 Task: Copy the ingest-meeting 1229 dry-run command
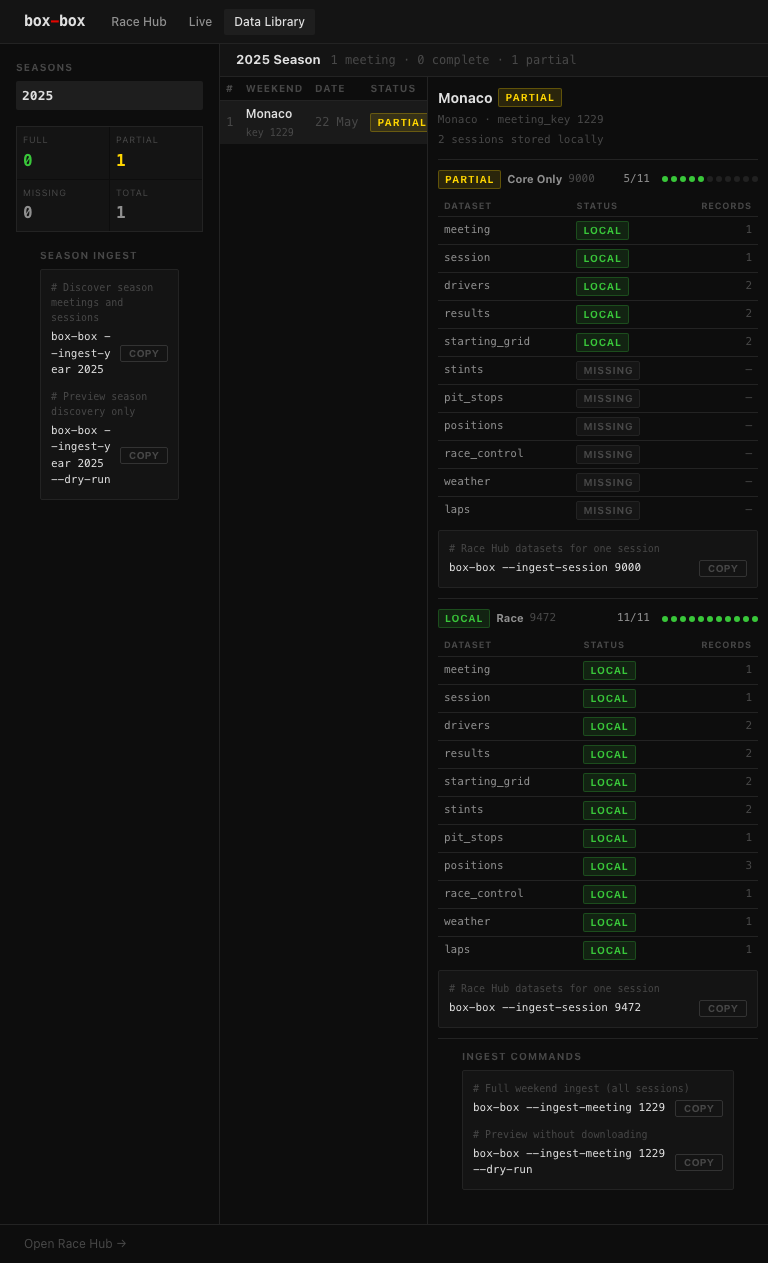tap(699, 1162)
